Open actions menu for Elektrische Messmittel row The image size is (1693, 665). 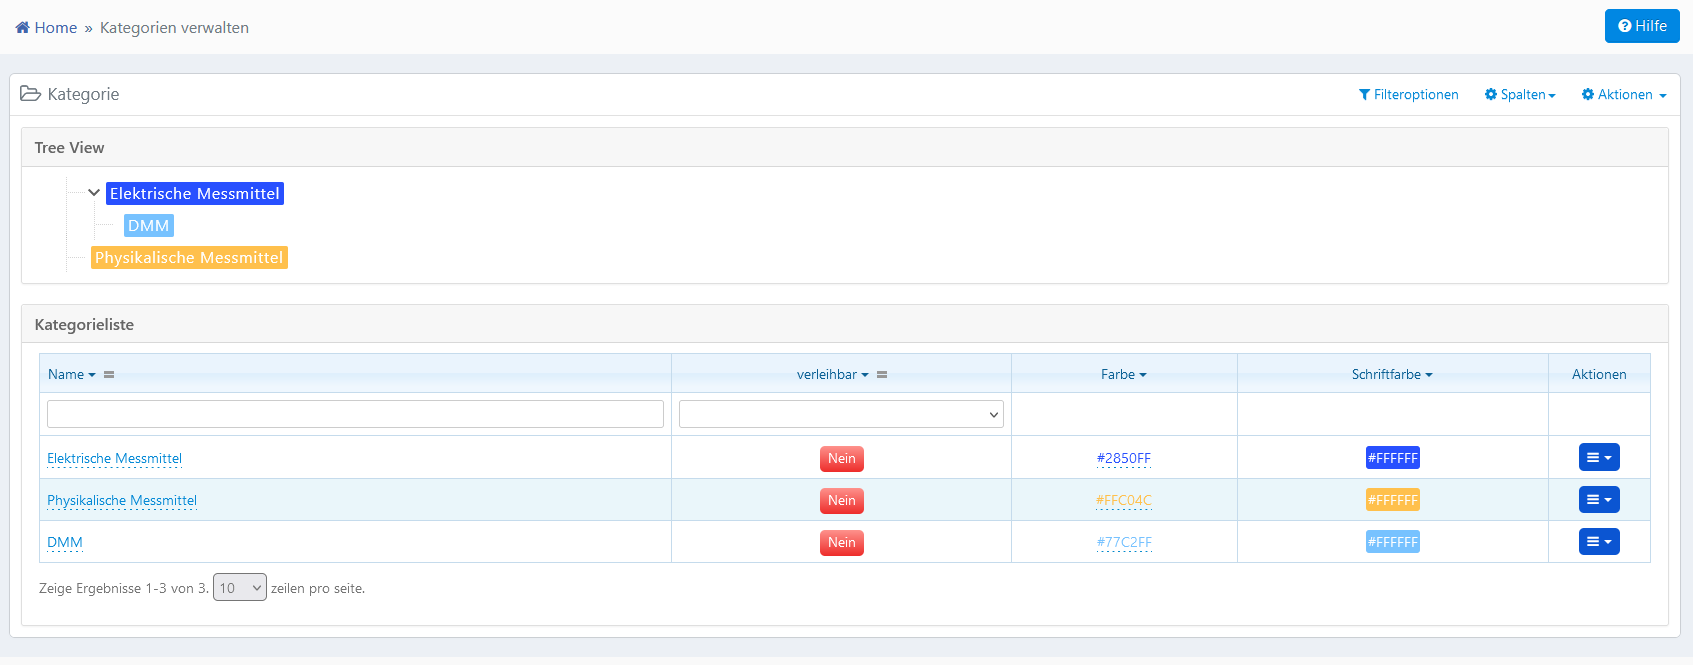pyautogui.click(x=1598, y=458)
